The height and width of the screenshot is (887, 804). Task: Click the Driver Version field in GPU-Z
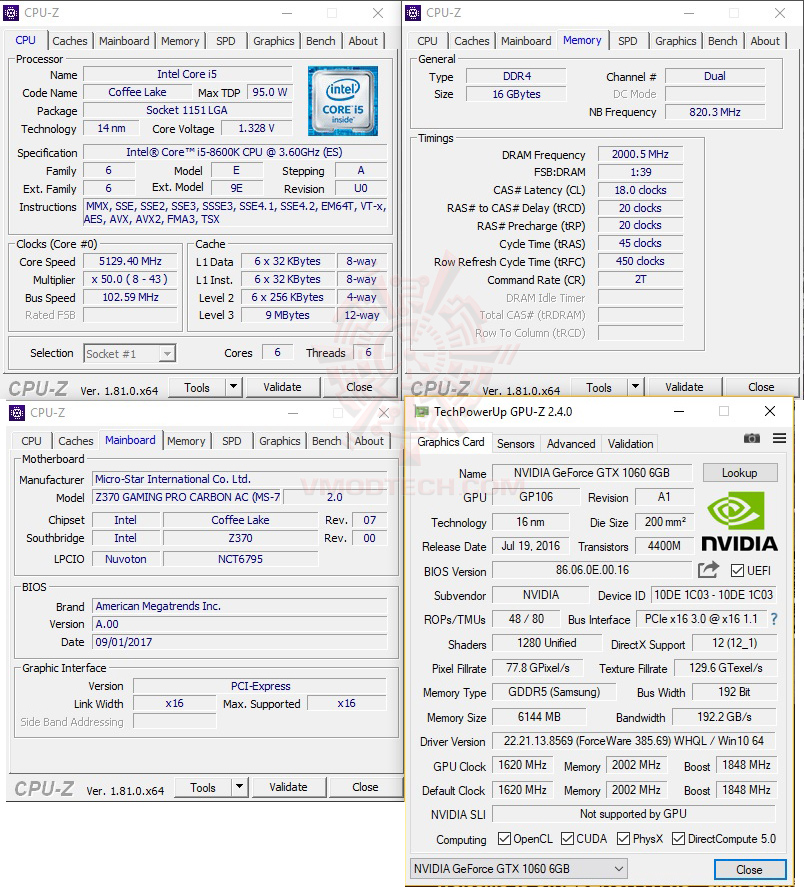click(x=634, y=740)
